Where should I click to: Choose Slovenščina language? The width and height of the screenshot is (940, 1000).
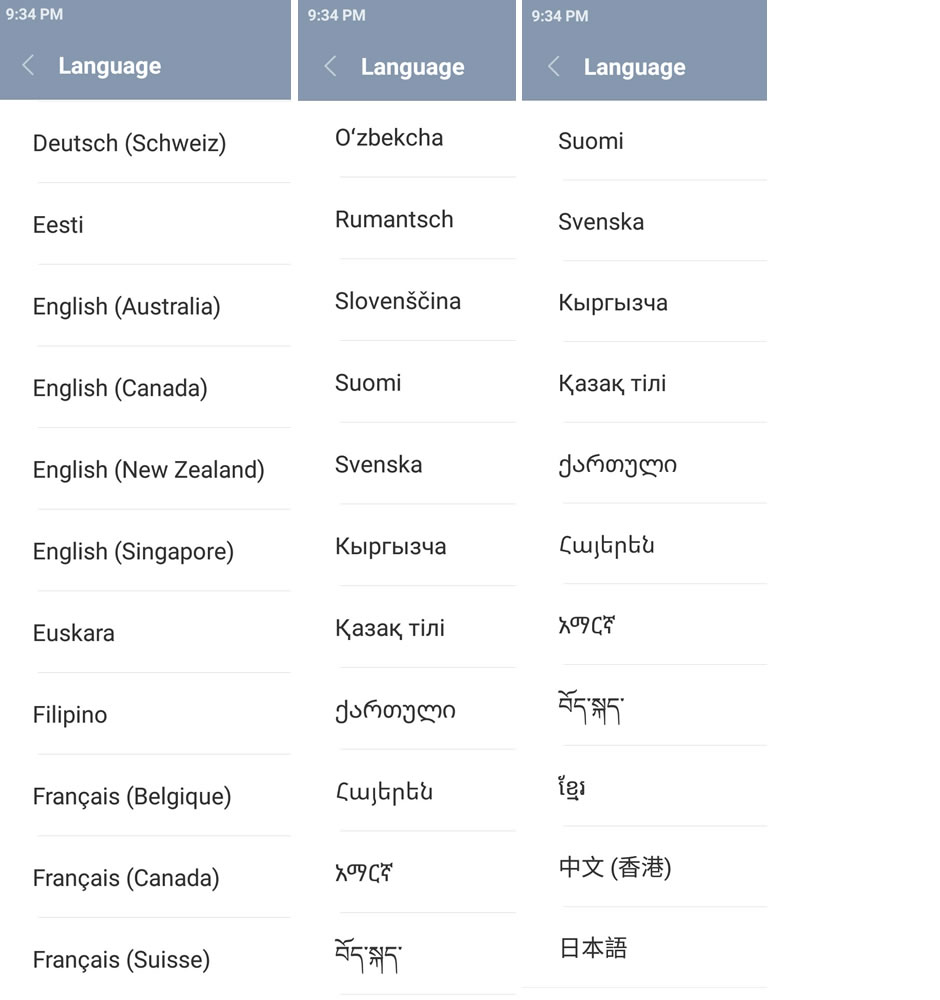click(398, 302)
